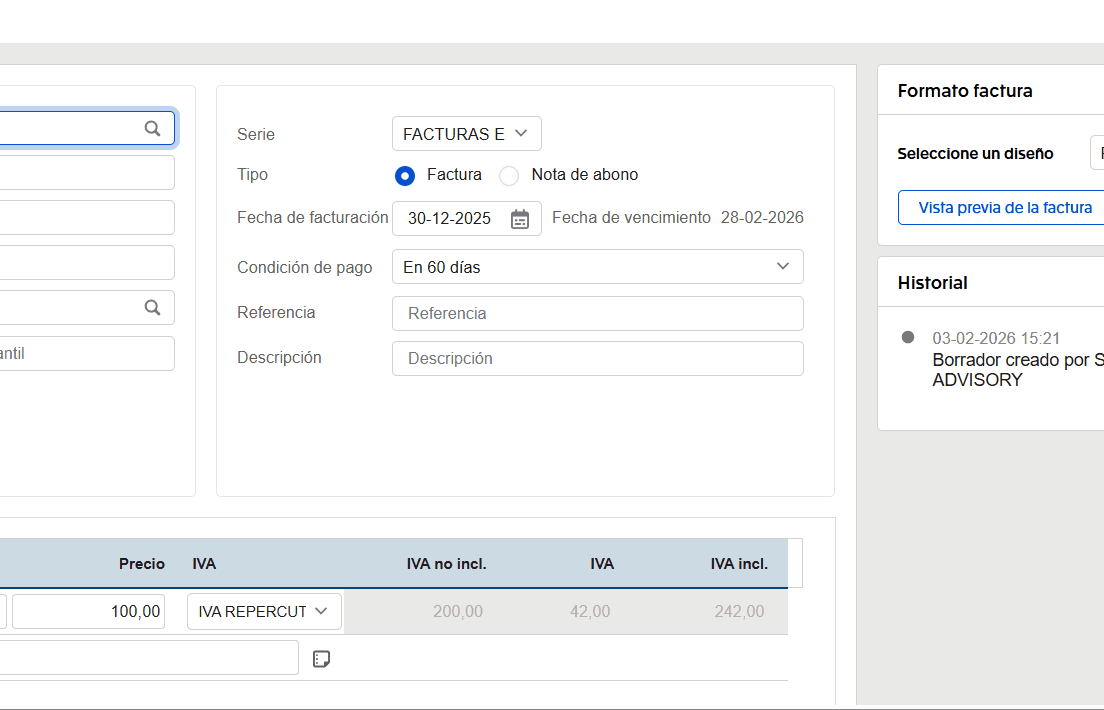Image resolution: width=1104 pixels, height=710 pixels.
Task: Click the Descripción input field
Action: pyautogui.click(x=597, y=358)
